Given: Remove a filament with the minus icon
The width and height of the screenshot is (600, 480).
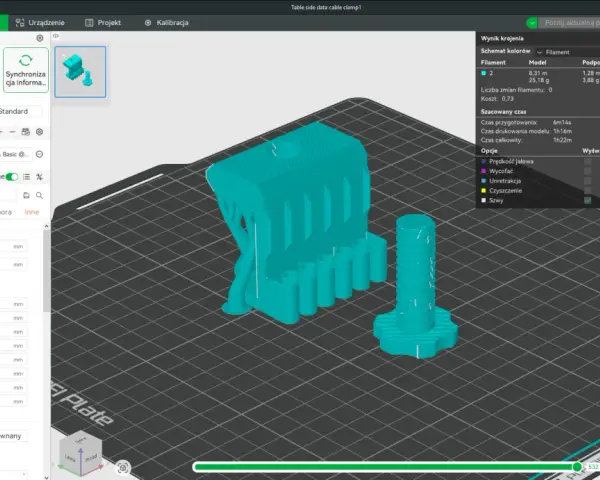Looking at the screenshot, I should [x=12, y=132].
